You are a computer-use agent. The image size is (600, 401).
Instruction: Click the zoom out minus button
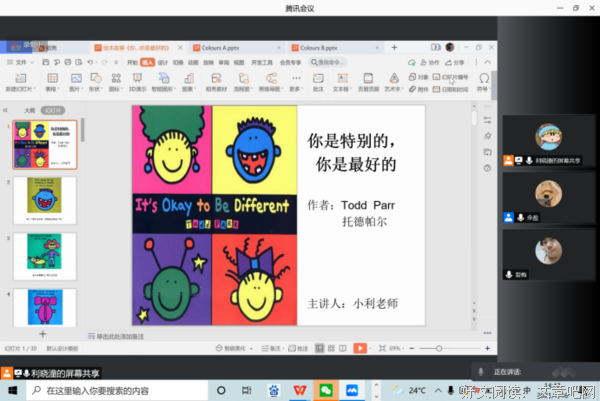tap(412, 348)
